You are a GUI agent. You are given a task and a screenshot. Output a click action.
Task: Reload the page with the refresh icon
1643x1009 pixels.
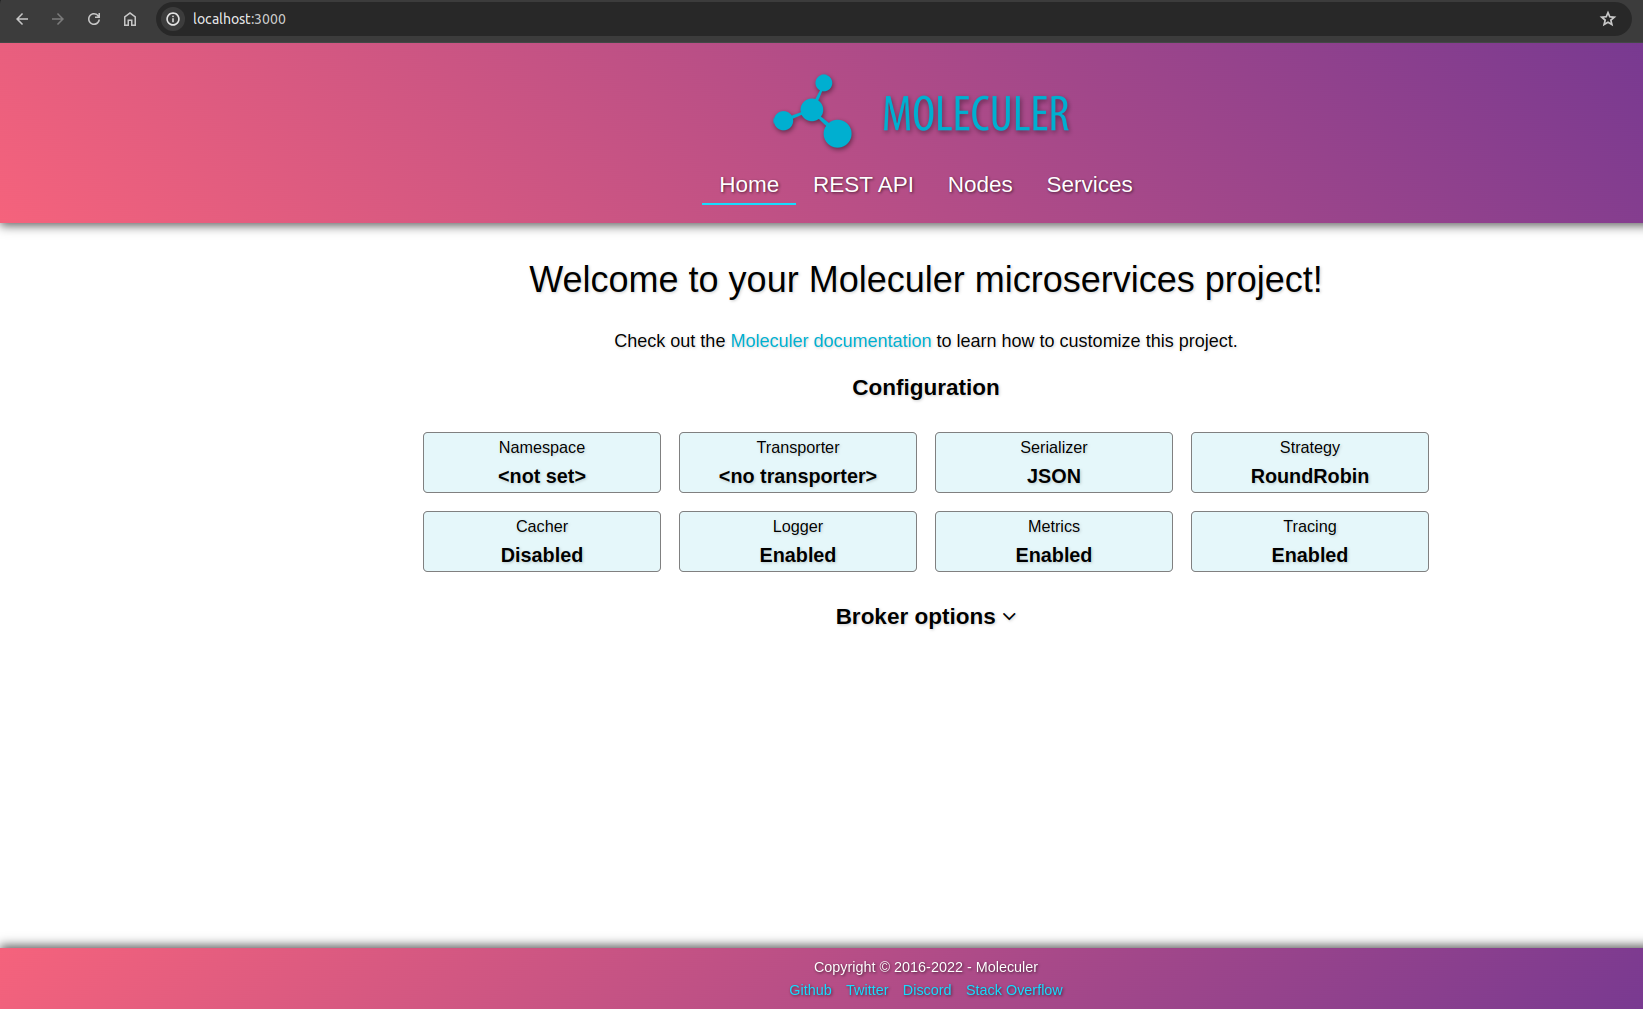94,19
